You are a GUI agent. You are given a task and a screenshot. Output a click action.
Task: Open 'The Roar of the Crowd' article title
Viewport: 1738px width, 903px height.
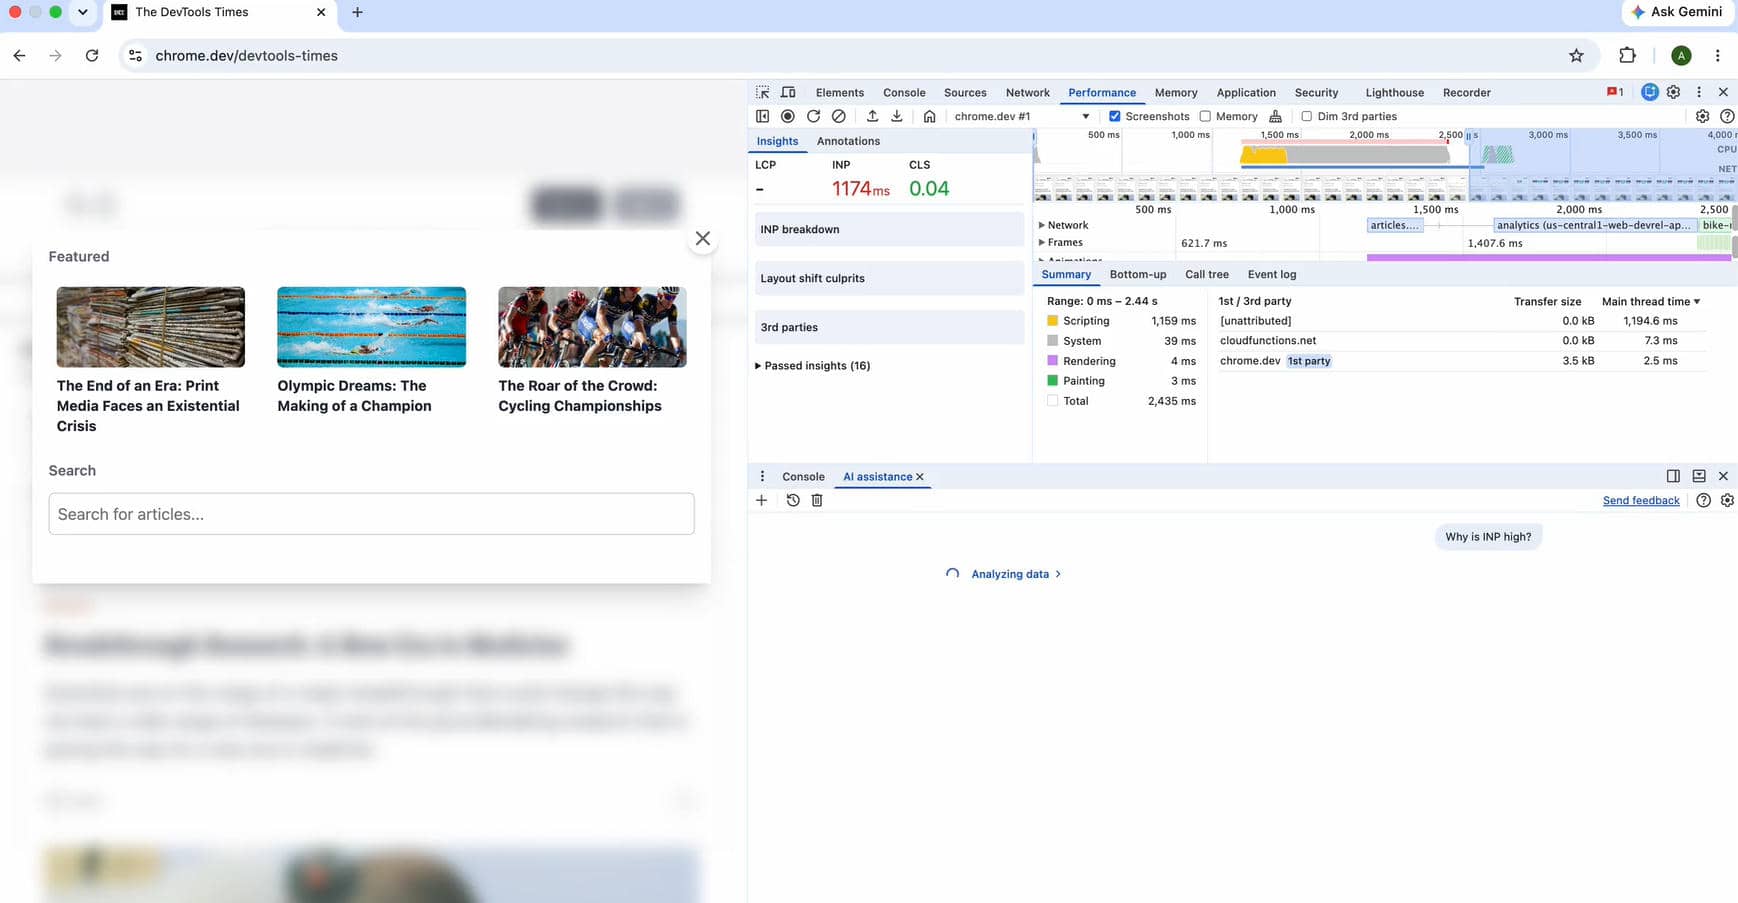pyautogui.click(x=580, y=396)
